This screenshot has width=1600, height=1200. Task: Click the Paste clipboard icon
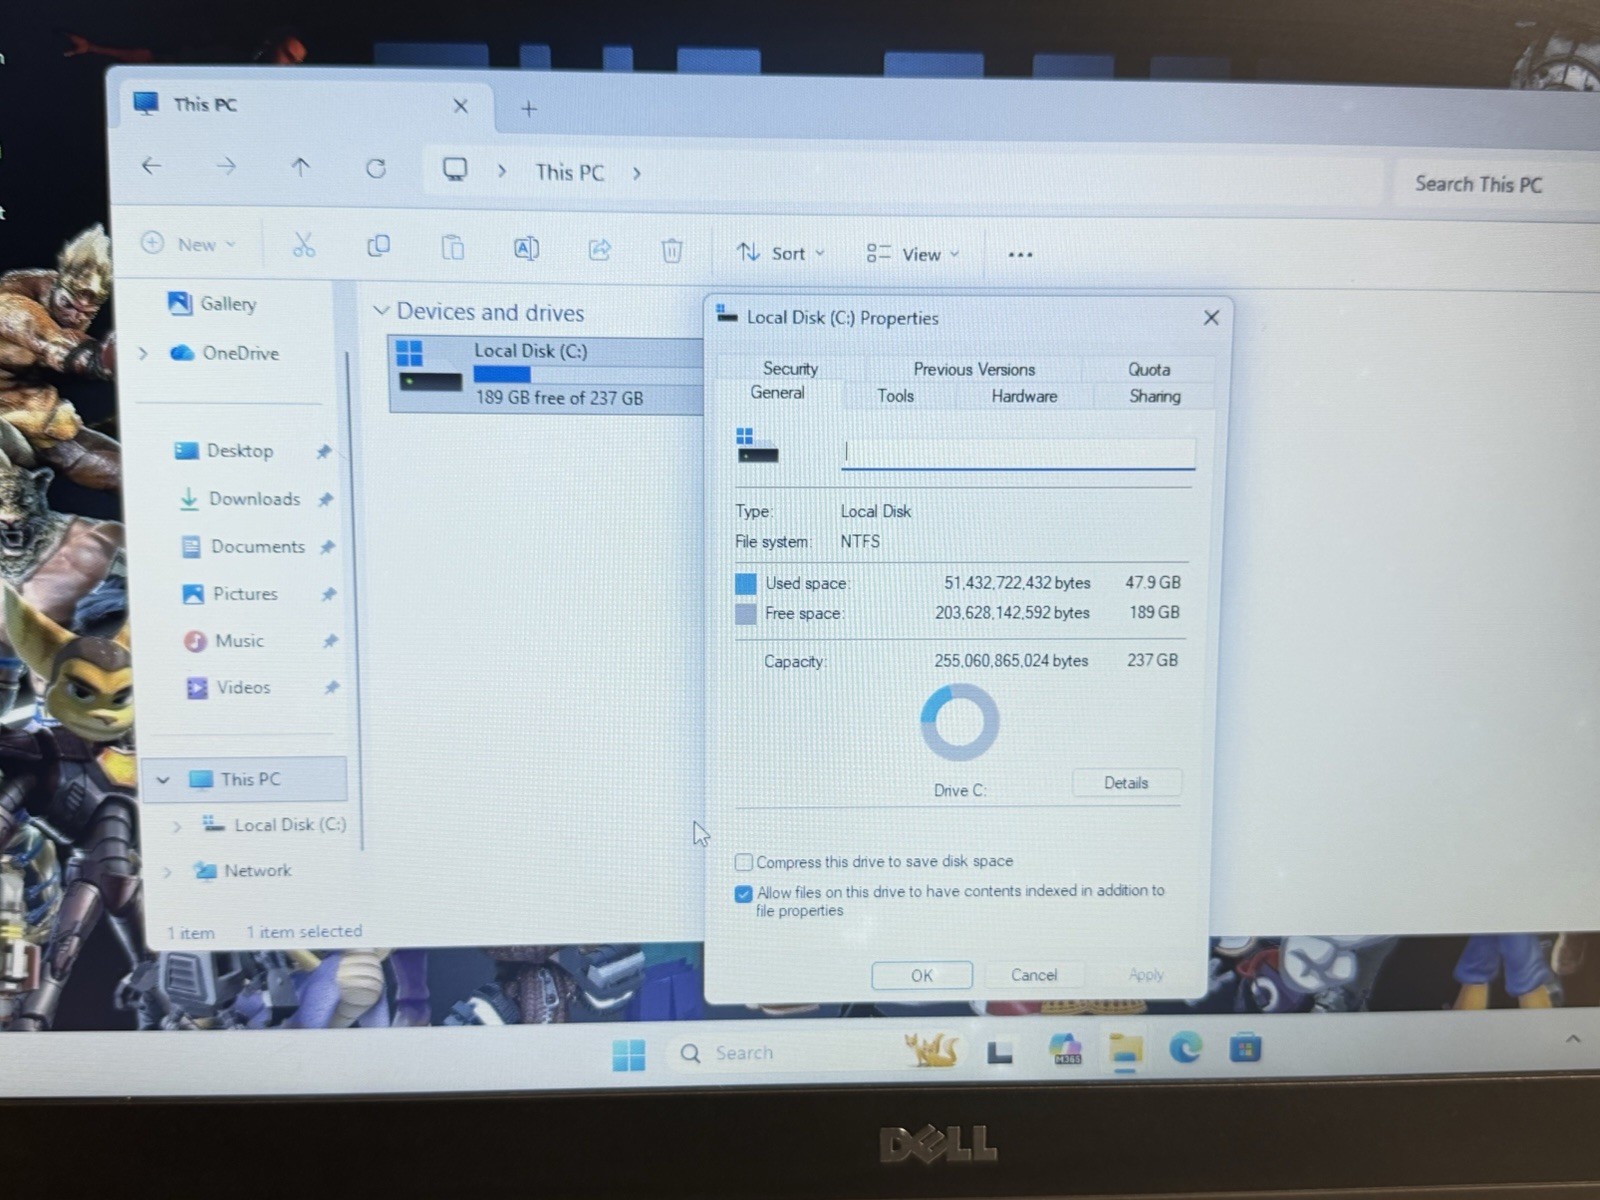(x=453, y=247)
